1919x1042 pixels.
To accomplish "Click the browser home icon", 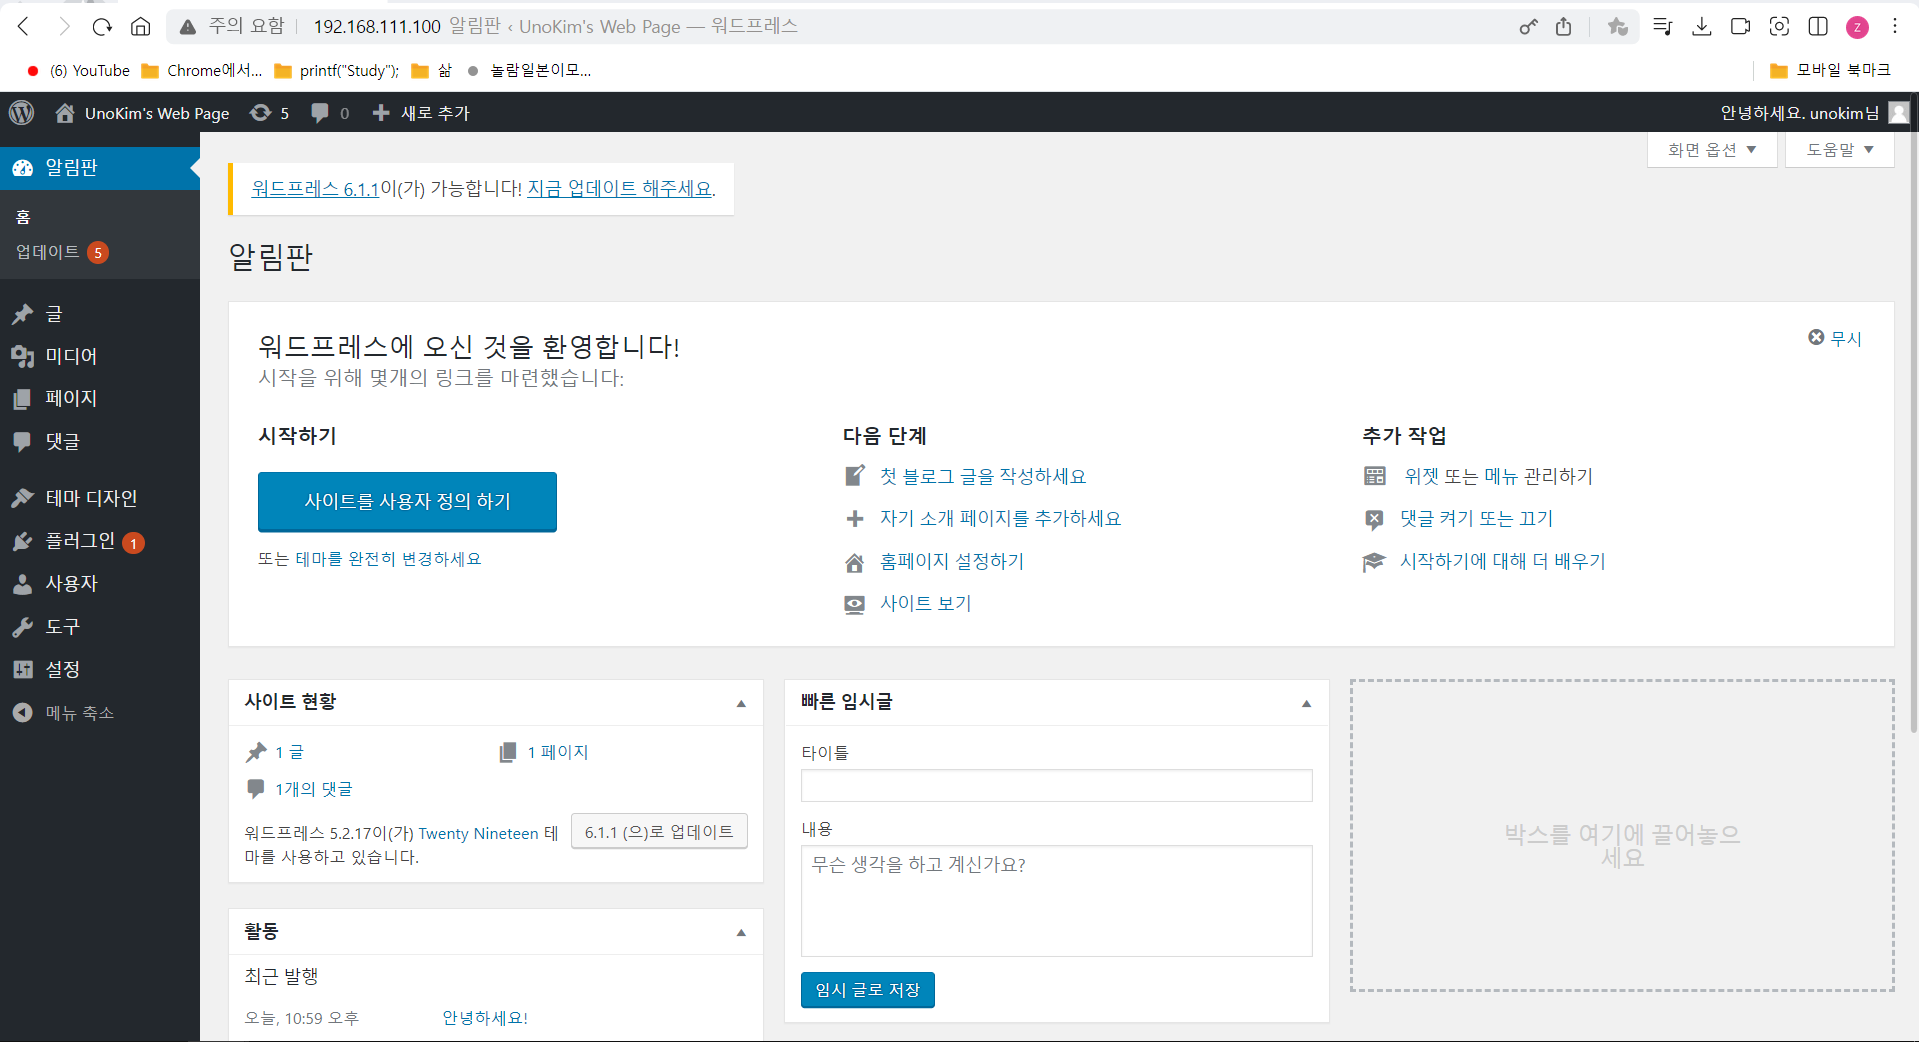I will point(141,27).
